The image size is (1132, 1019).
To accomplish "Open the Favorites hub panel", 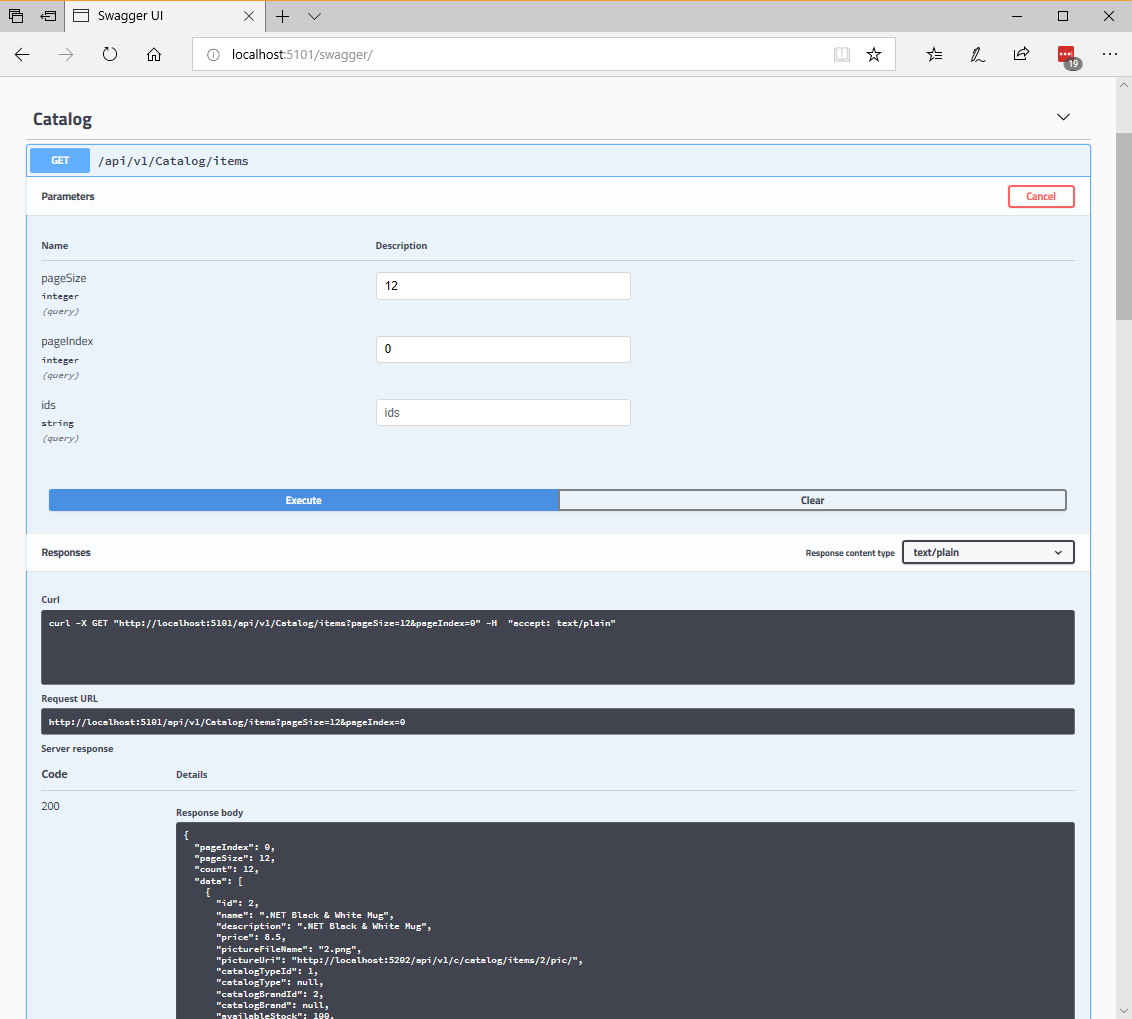I will [x=933, y=55].
